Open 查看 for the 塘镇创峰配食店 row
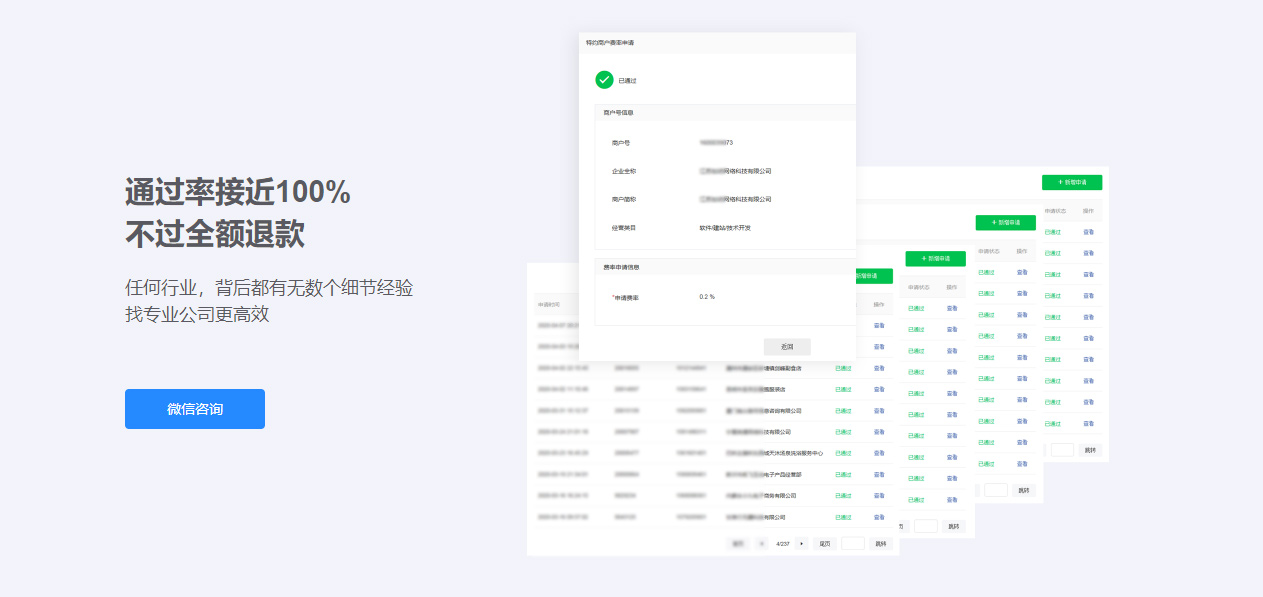1263x597 pixels. pyautogui.click(x=880, y=368)
